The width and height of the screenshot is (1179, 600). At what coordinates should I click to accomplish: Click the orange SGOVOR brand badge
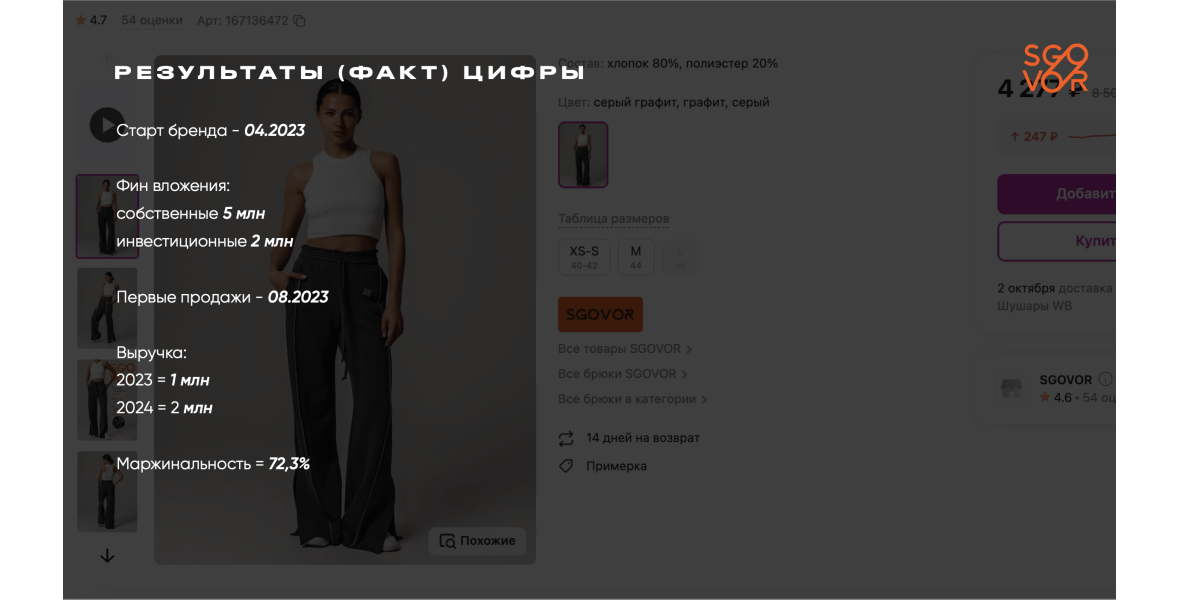[600, 314]
